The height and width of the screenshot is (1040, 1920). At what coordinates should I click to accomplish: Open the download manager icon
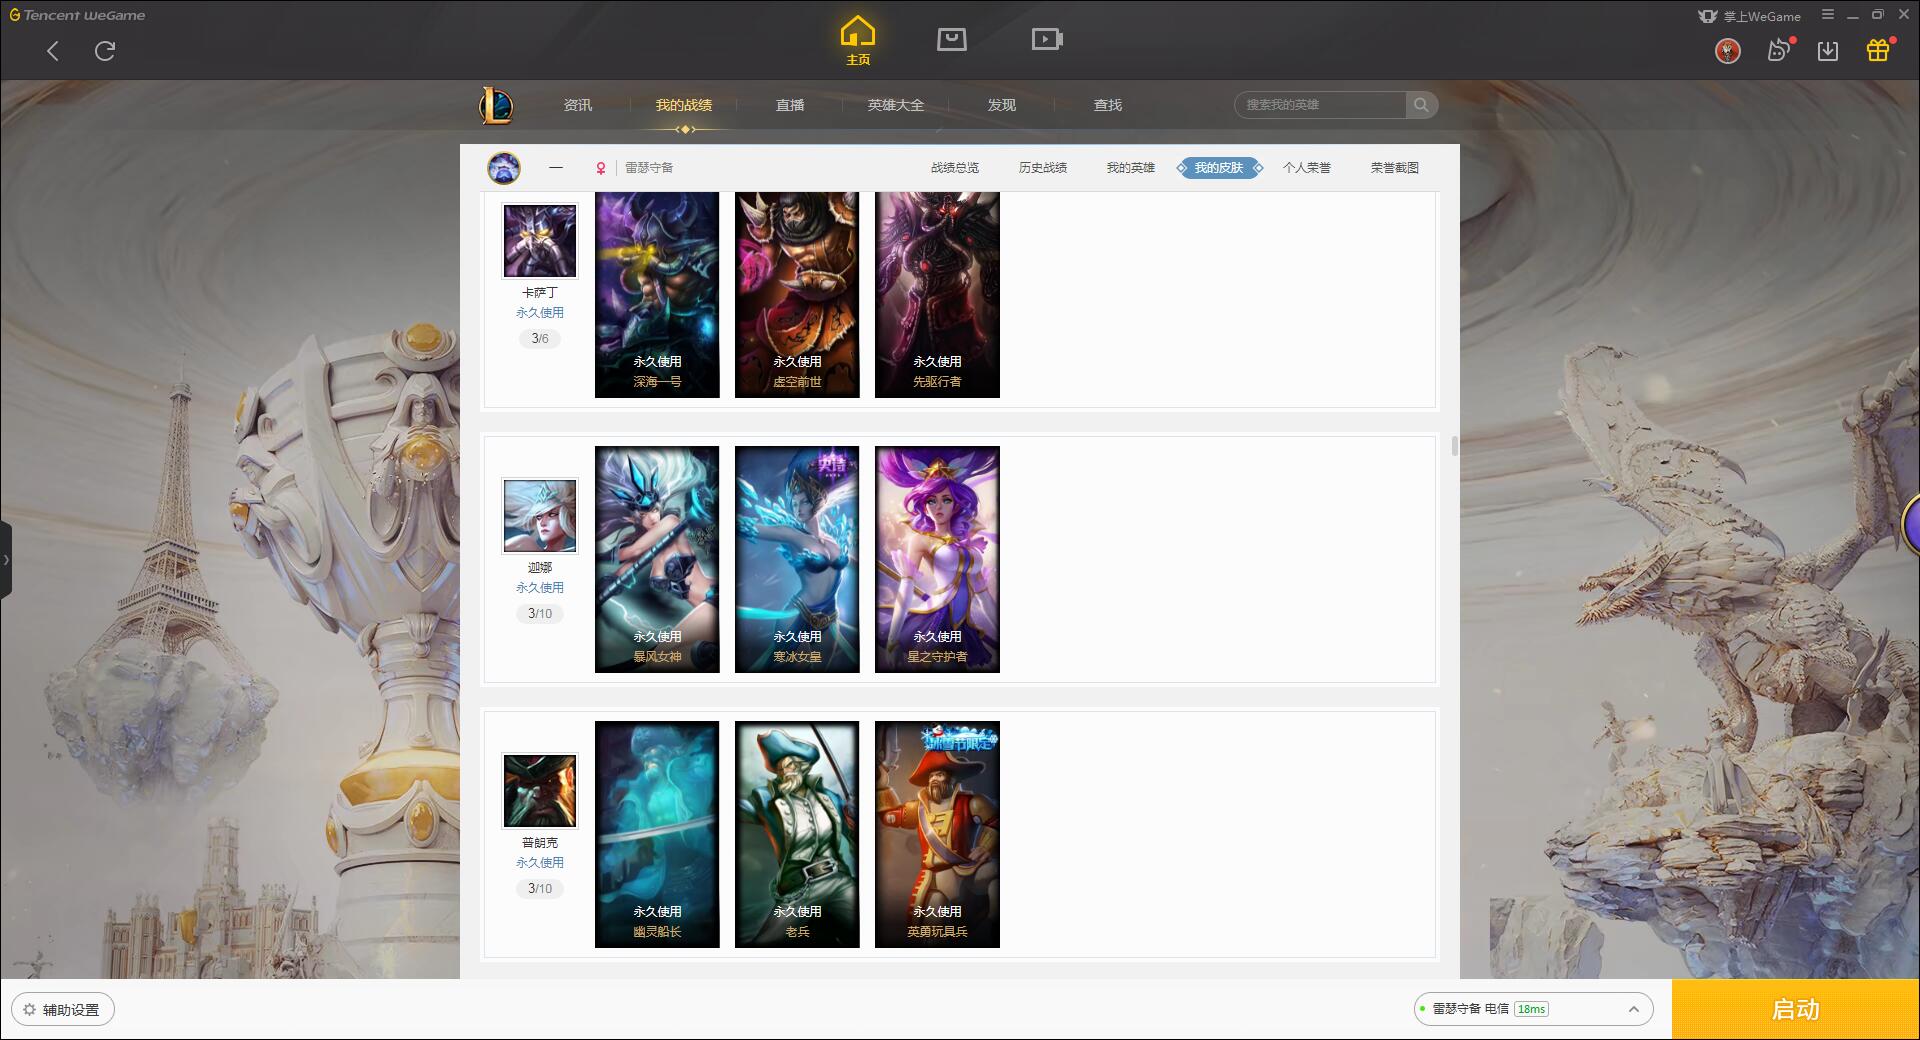coord(1828,51)
